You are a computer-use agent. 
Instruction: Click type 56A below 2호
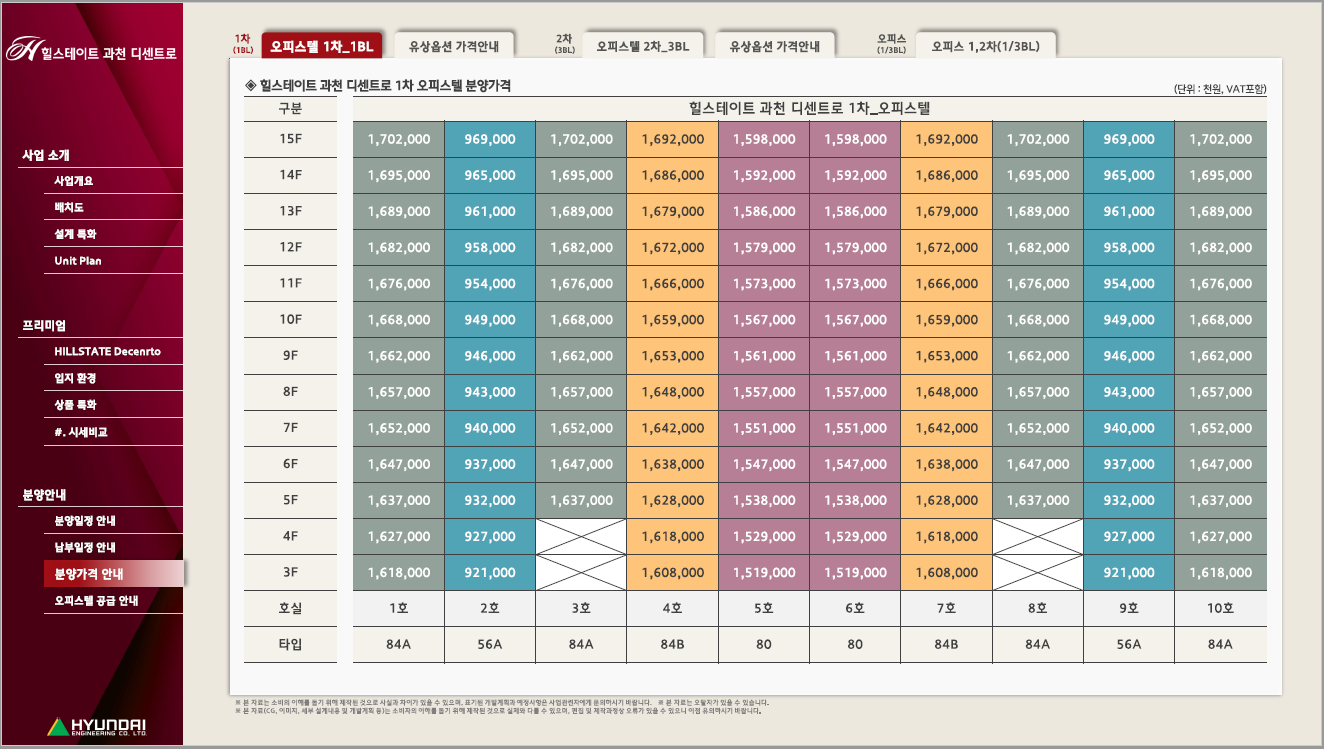coord(490,644)
